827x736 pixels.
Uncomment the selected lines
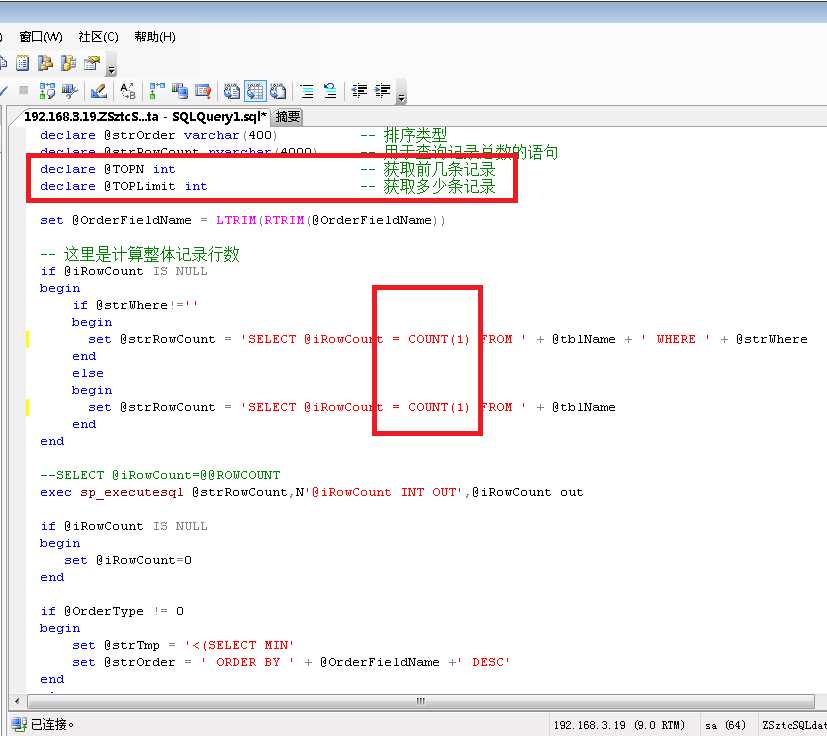click(x=330, y=91)
